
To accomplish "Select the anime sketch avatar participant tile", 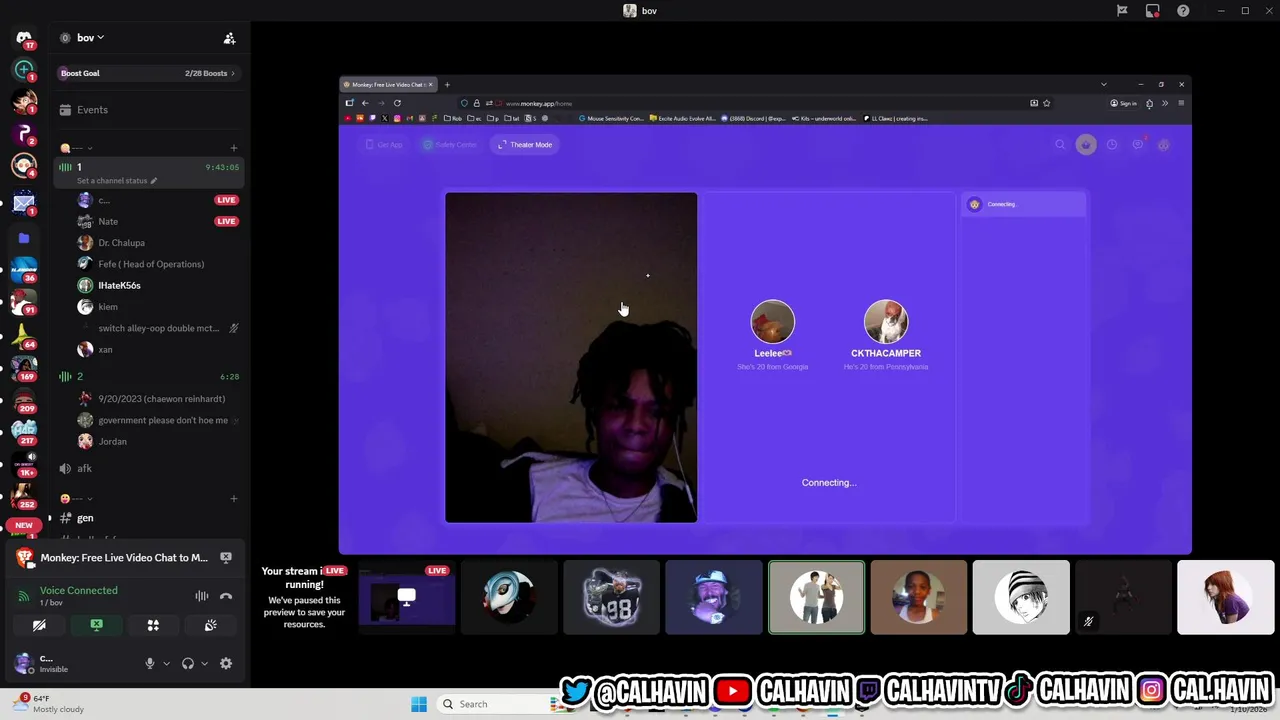I will pos(1021,598).
